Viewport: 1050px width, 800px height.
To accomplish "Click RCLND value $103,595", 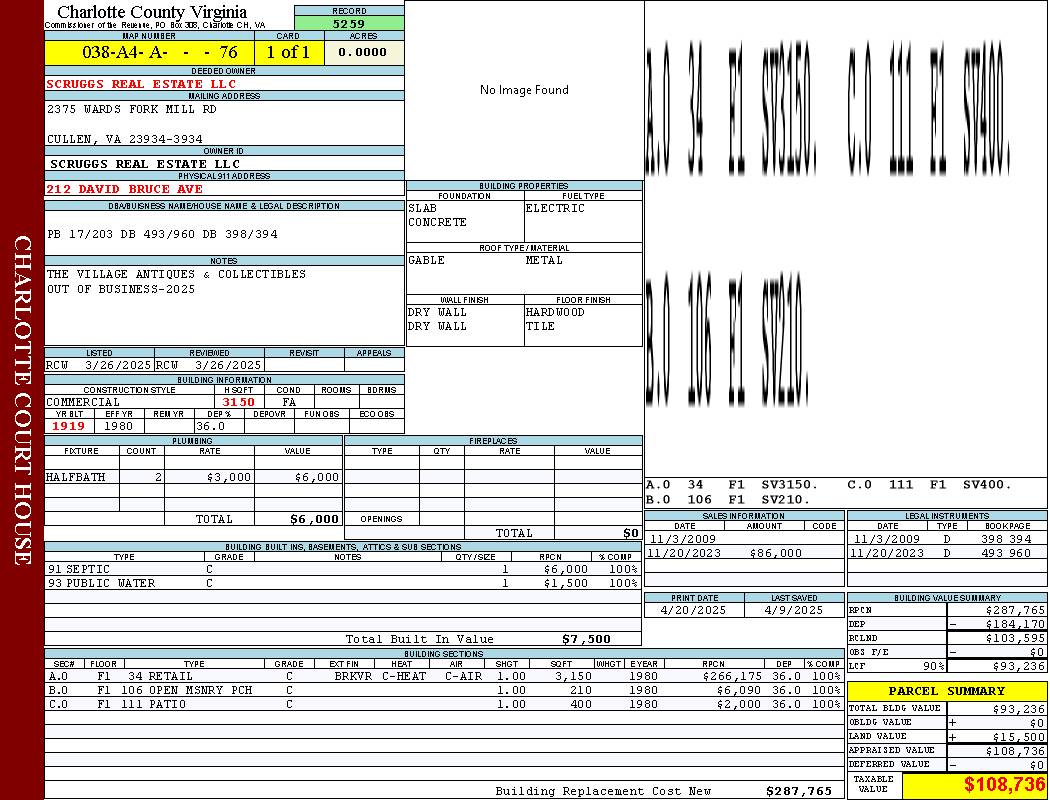I will coord(1015,639).
